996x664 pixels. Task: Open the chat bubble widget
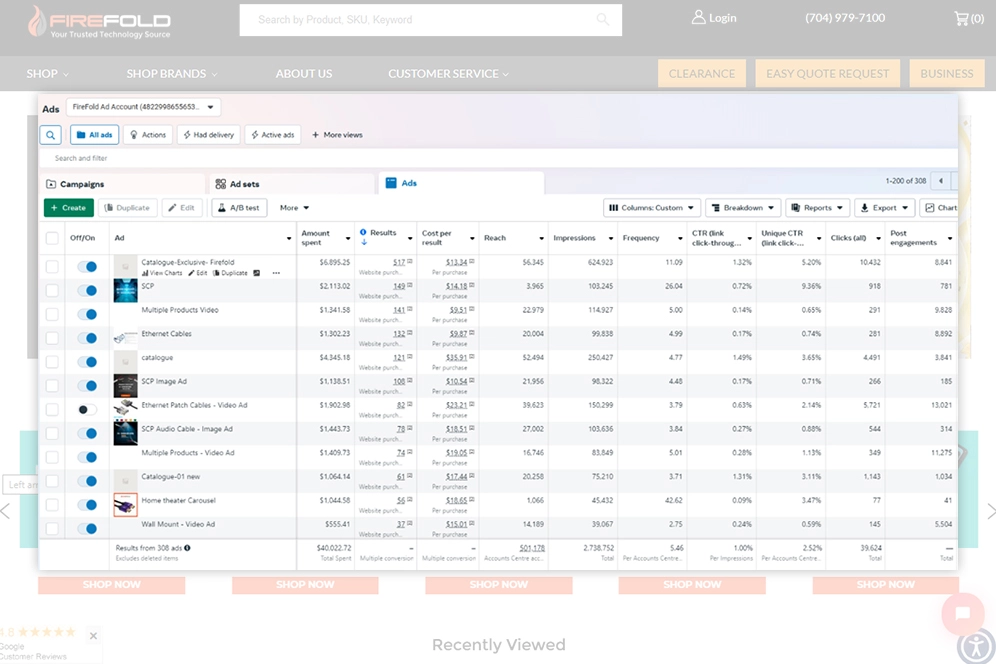(x=962, y=613)
